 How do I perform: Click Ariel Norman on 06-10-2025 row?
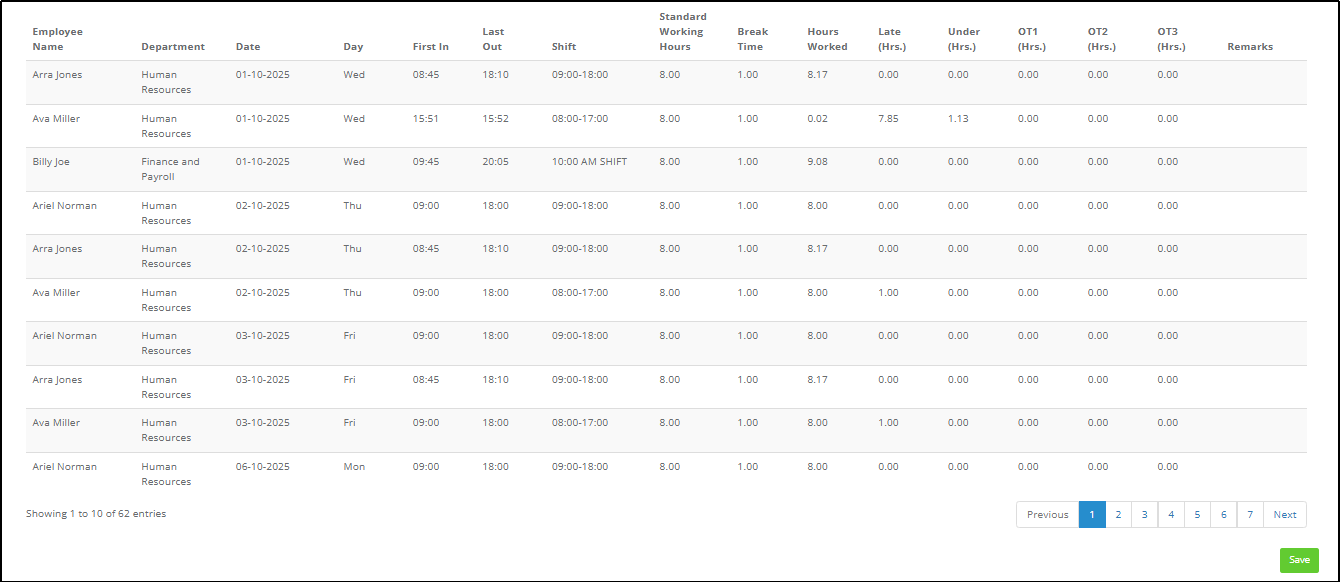(x=65, y=467)
